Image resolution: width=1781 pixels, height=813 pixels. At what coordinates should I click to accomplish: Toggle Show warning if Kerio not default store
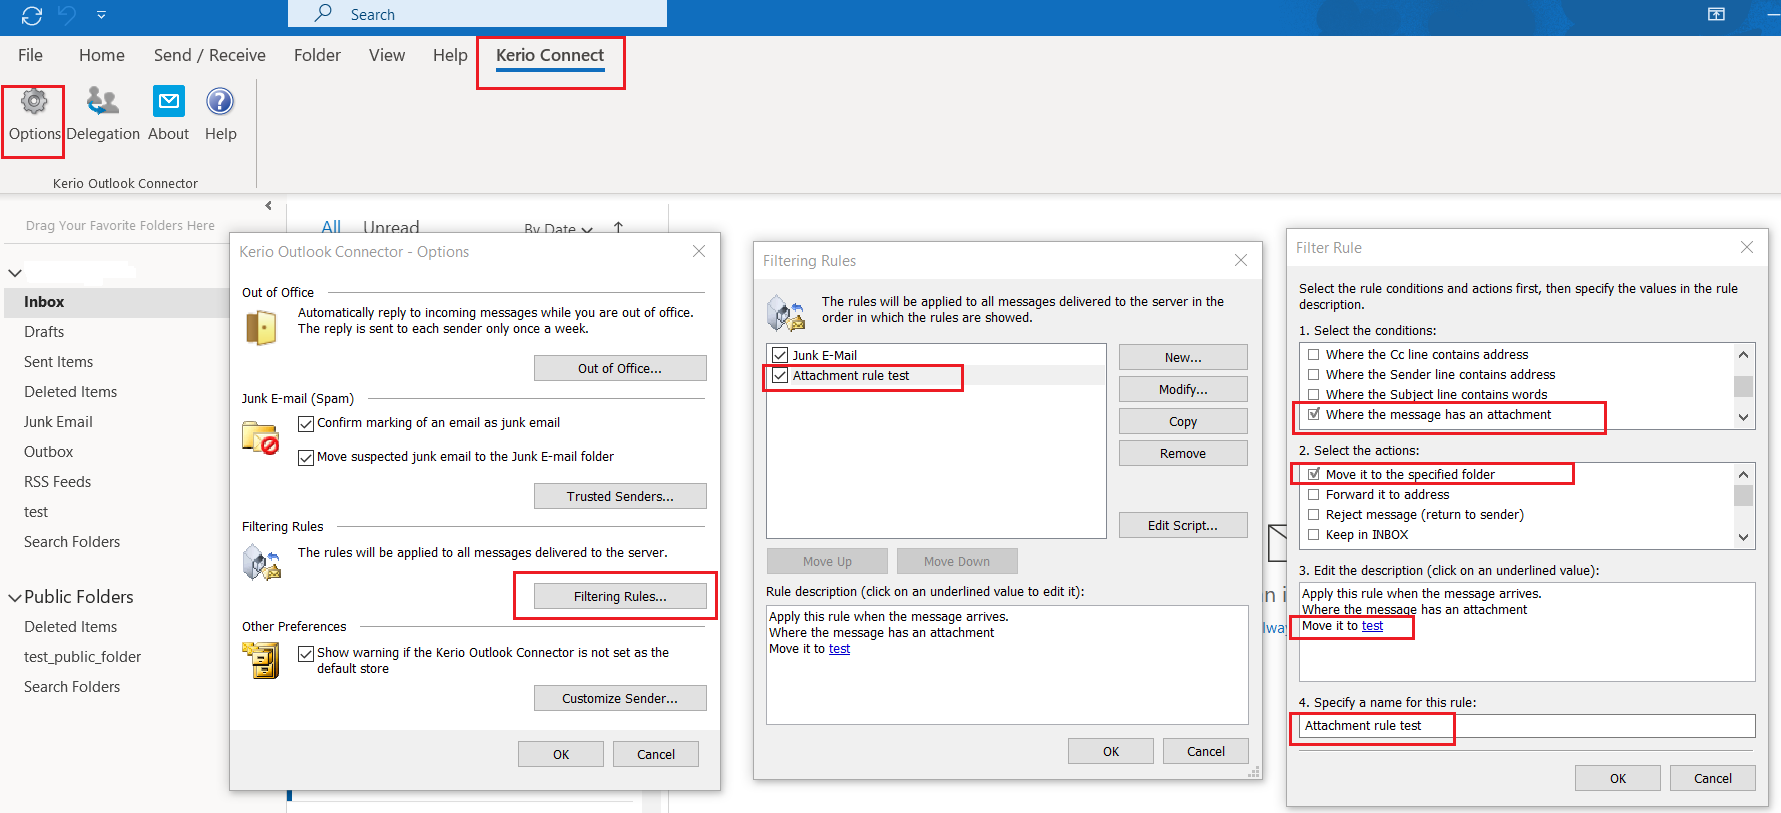(306, 654)
